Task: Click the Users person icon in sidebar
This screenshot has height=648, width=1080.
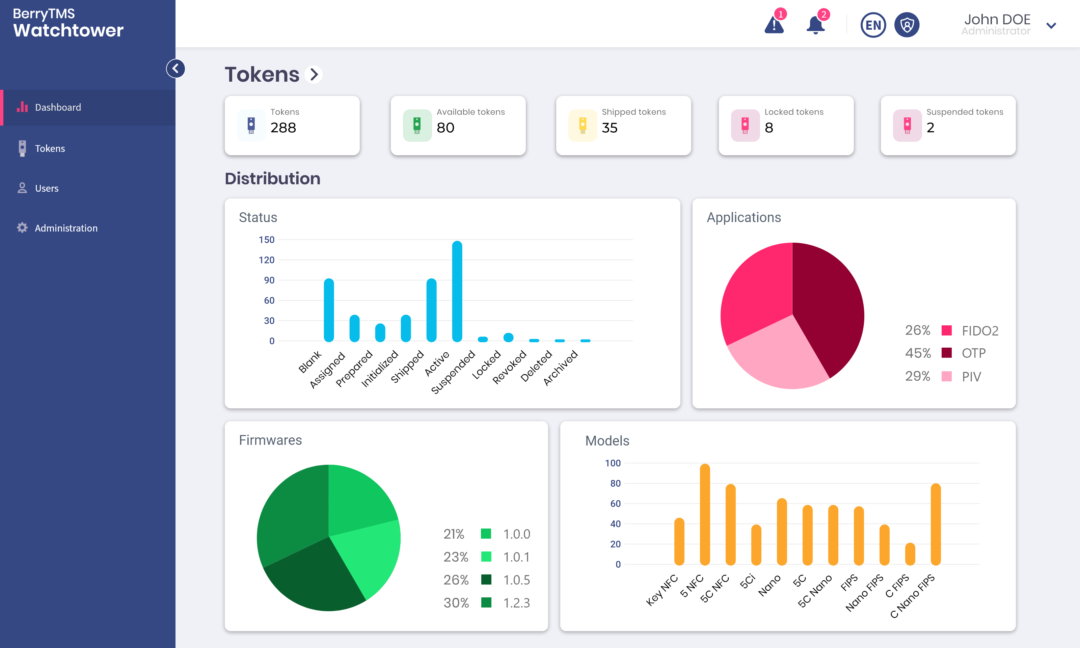Action: (22, 187)
